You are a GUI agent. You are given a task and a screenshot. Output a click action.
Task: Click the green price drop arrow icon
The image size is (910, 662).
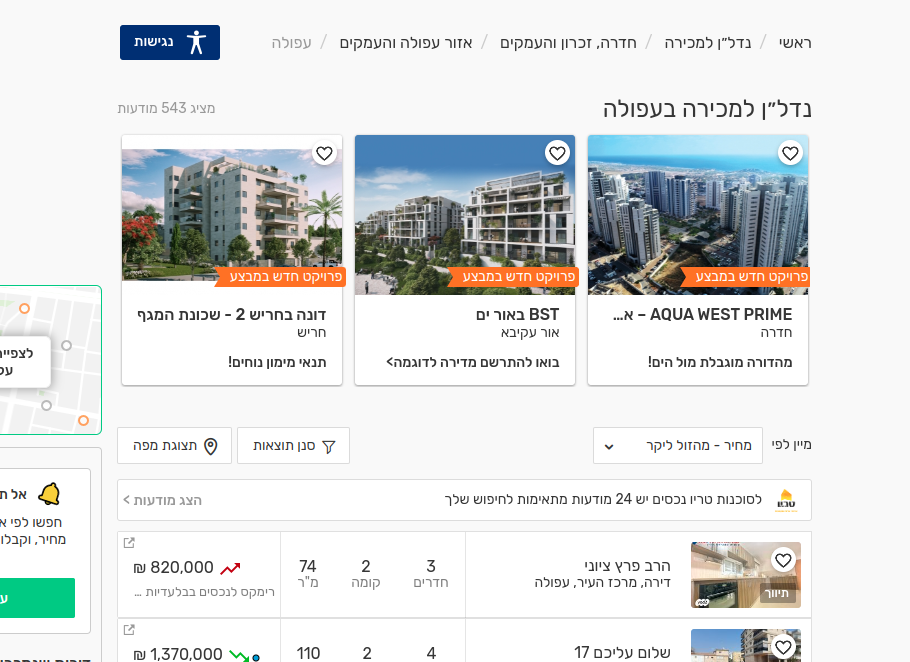click(239, 655)
